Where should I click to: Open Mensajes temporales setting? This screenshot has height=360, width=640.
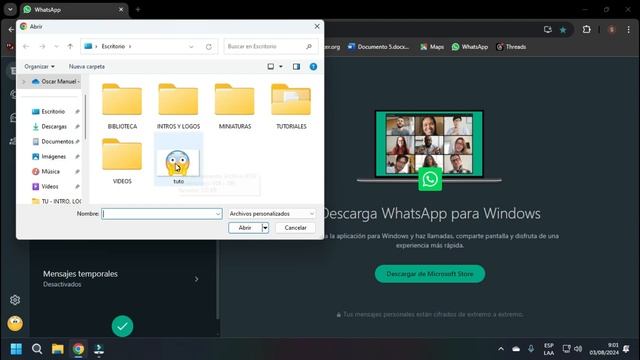point(122,279)
